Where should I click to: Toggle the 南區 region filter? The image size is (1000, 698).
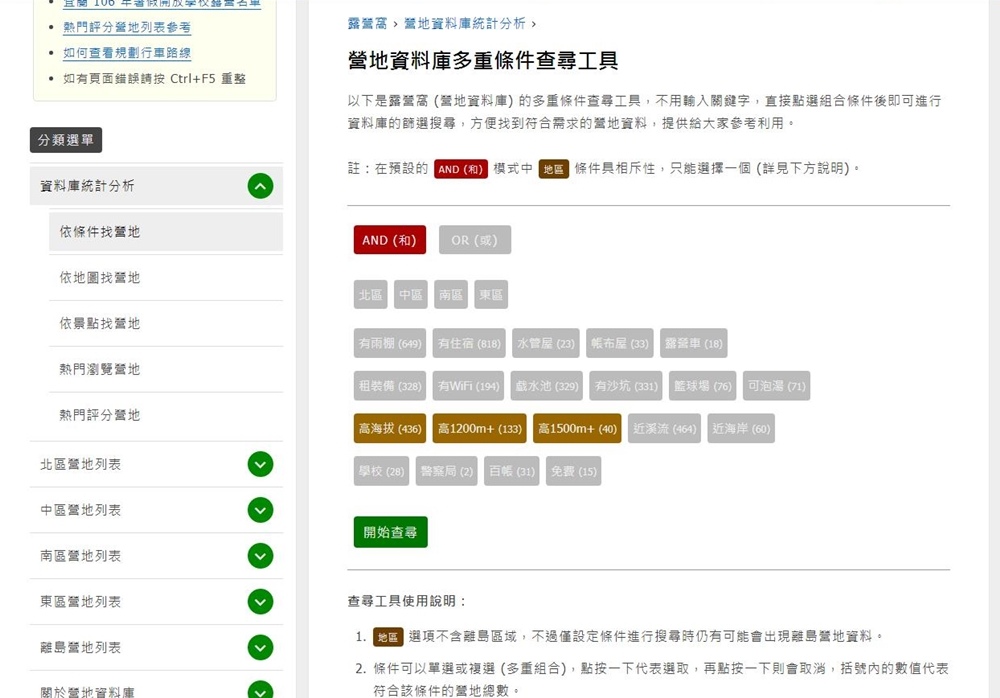point(451,295)
